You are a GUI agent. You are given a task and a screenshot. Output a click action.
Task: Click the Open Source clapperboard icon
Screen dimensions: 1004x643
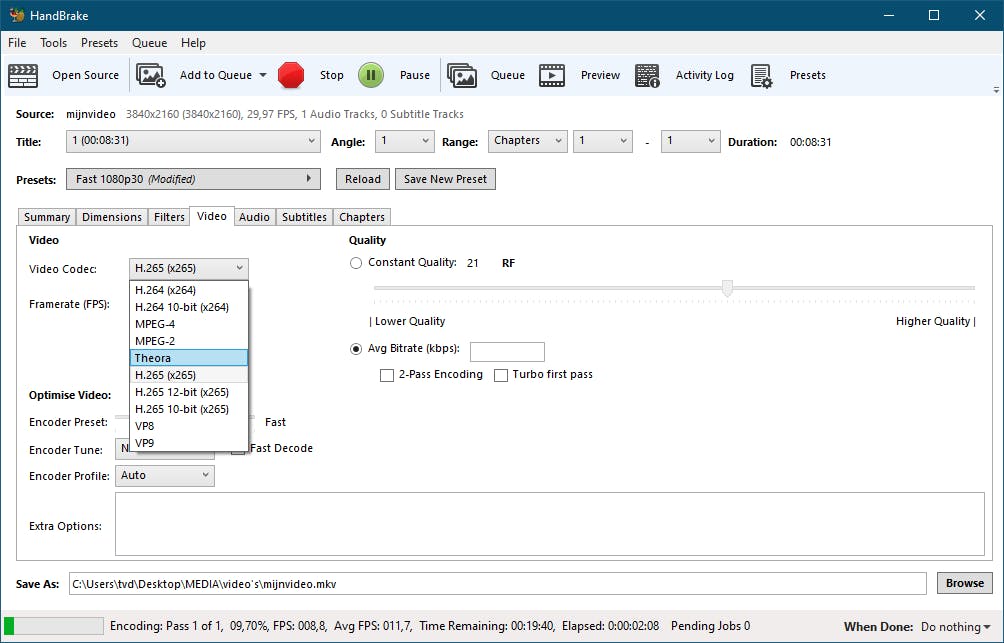[x=23, y=76]
